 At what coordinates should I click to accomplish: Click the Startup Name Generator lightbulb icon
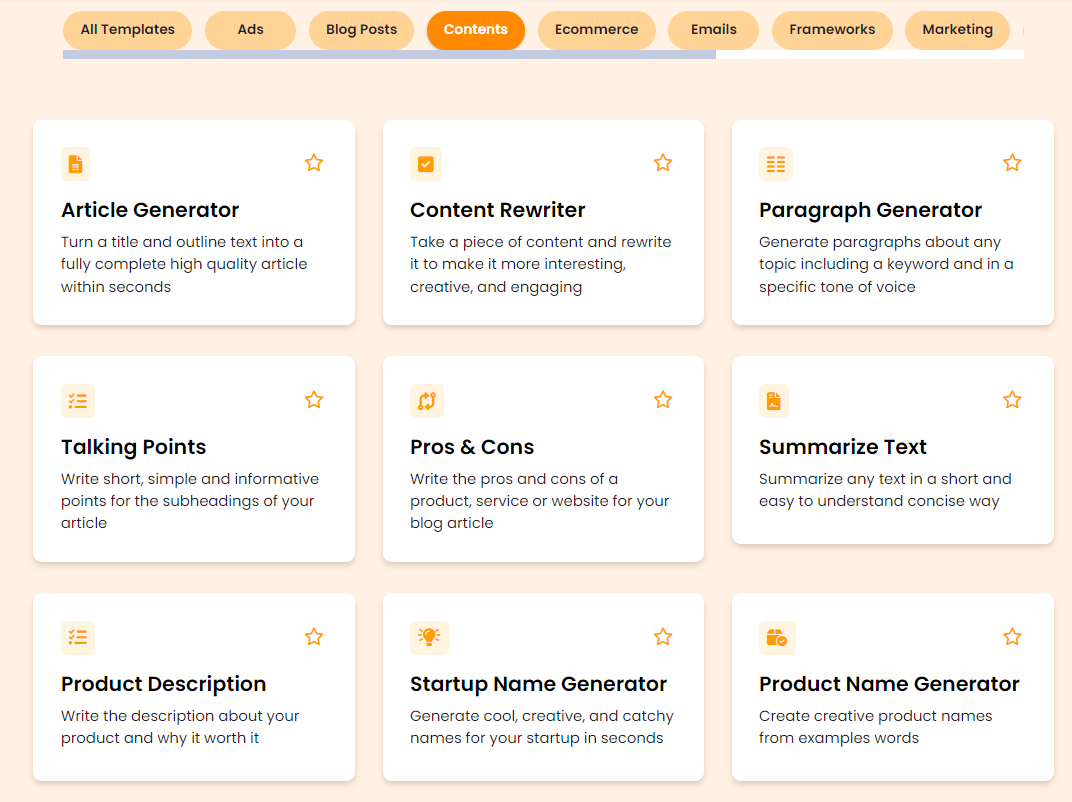pos(429,637)
